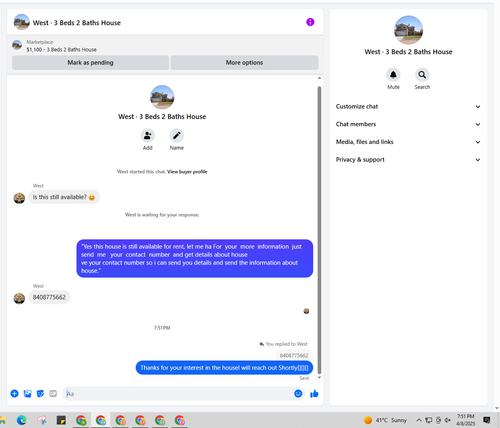
Task: Click the last Chrome taskbar icon
Action: (180, 420)
